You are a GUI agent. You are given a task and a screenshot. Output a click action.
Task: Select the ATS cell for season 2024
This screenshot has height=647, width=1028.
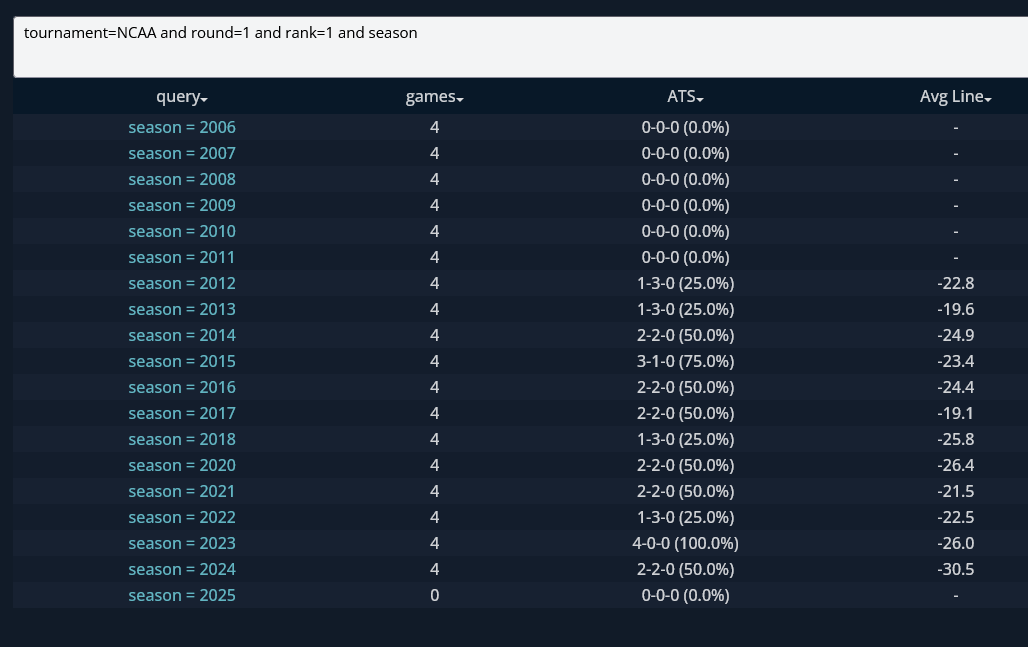click(685, 570)
